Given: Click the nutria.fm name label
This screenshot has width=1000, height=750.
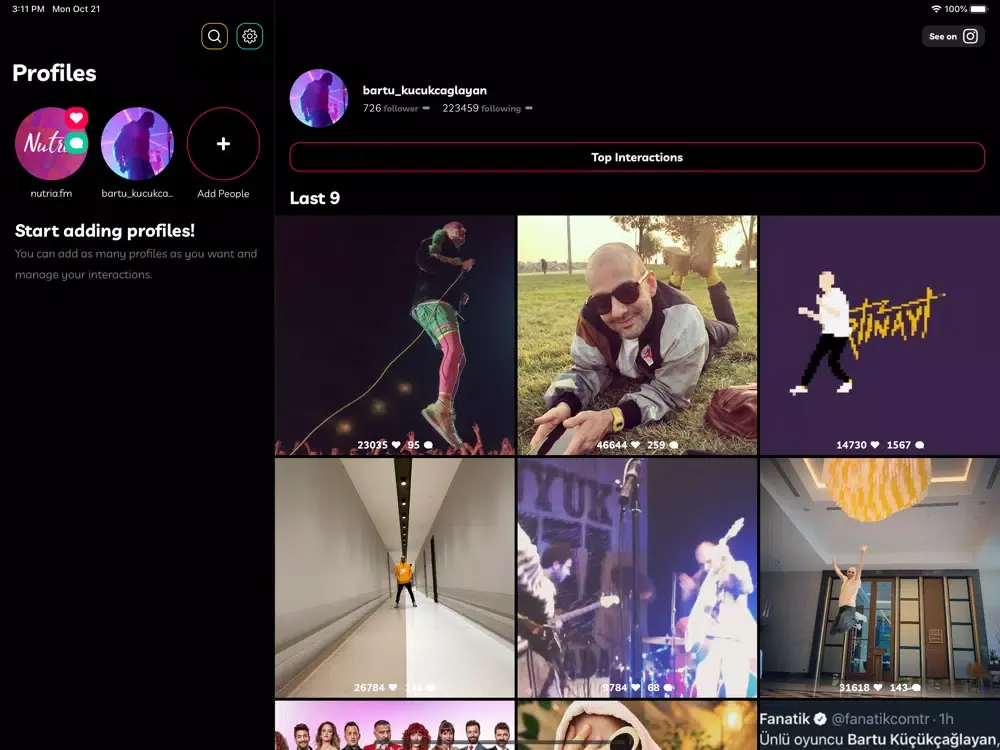Looking at the screenshot, I should click(x=51, y=194).
